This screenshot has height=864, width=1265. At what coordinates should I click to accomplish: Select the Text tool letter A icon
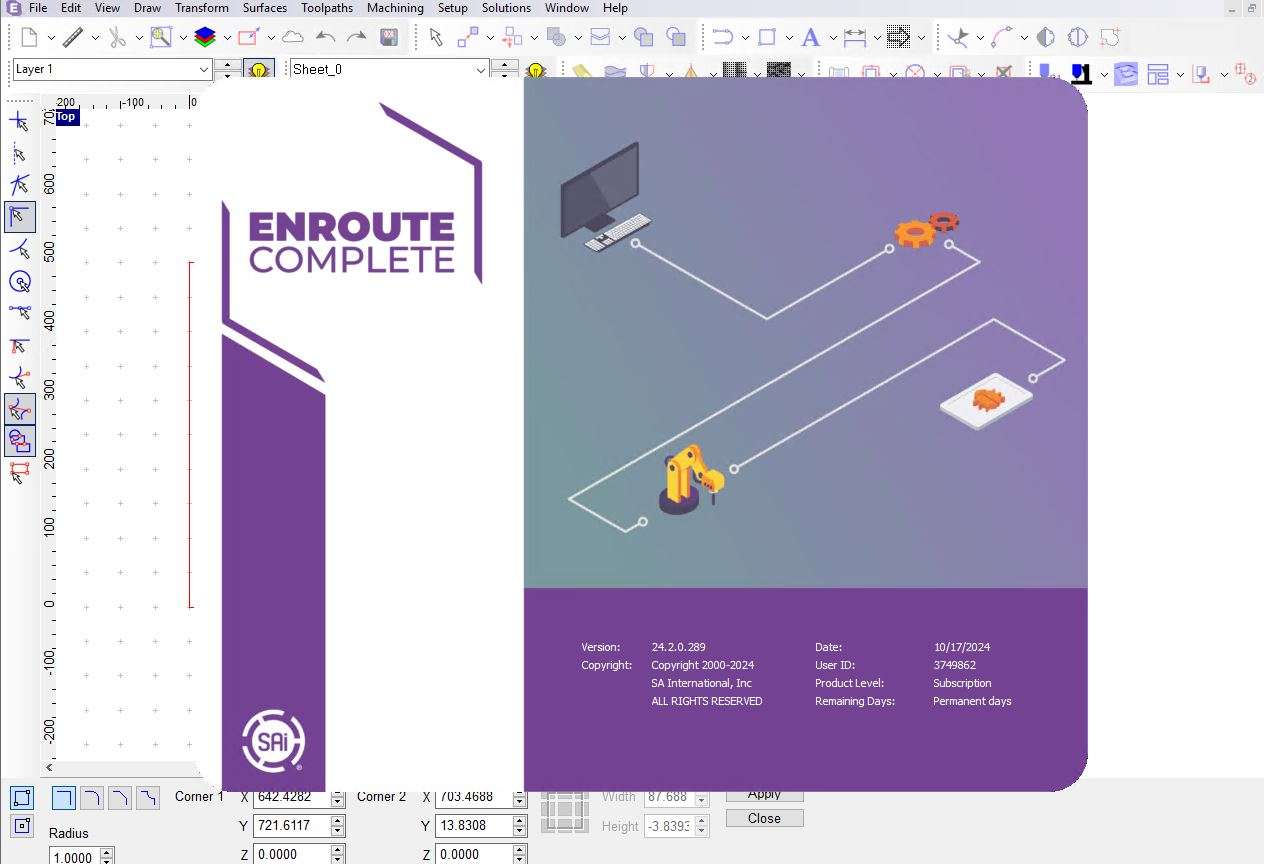pos(810,38)
